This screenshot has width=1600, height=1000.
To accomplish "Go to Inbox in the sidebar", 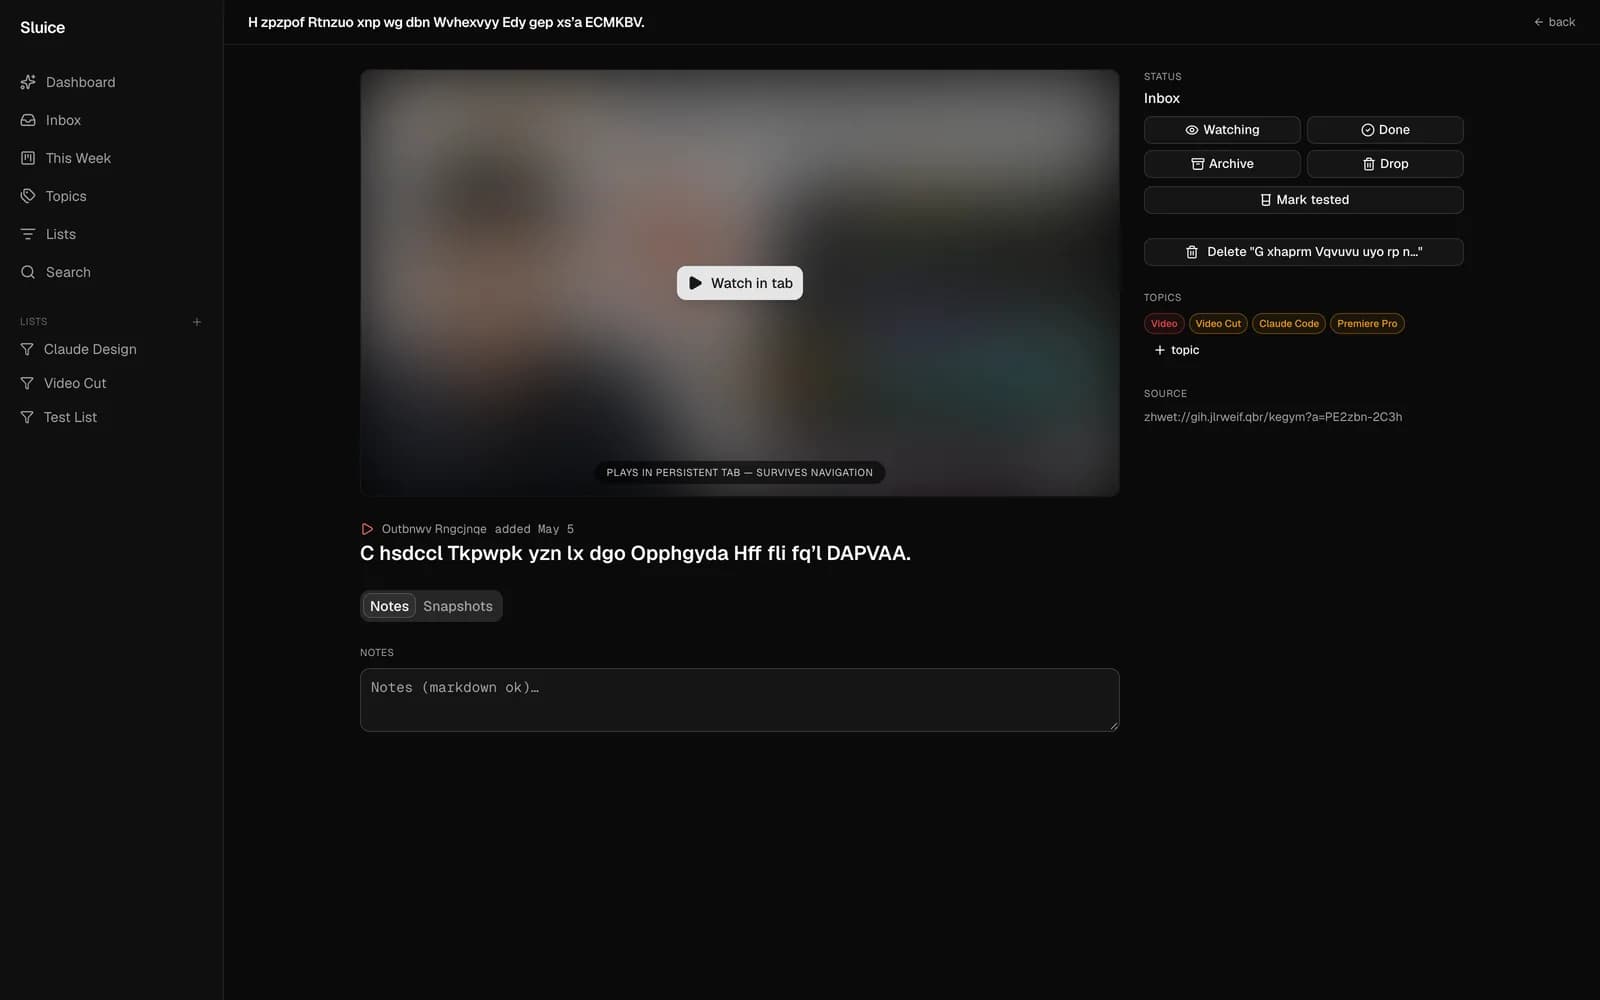I will (51, 120).
